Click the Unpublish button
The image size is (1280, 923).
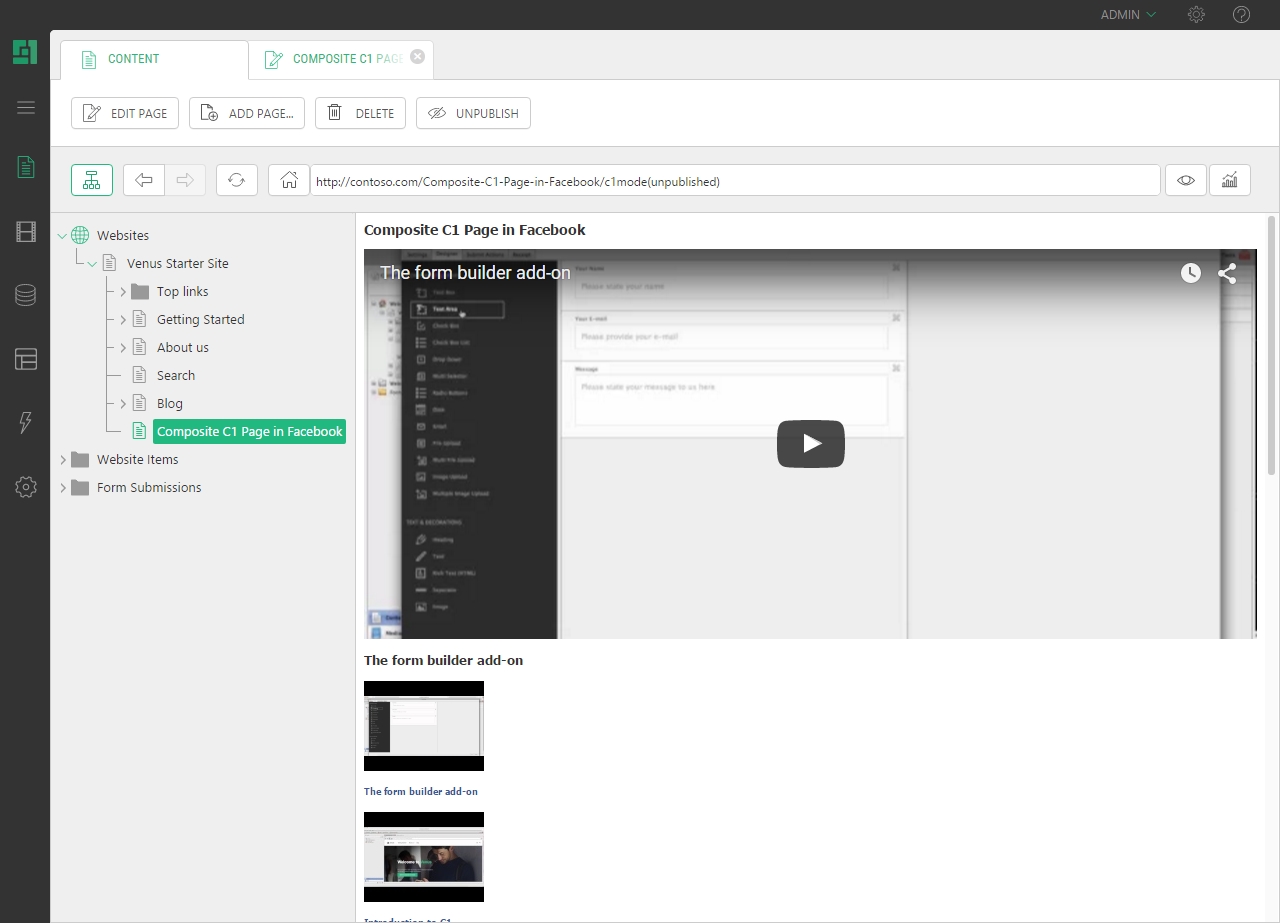pos(473,113)
